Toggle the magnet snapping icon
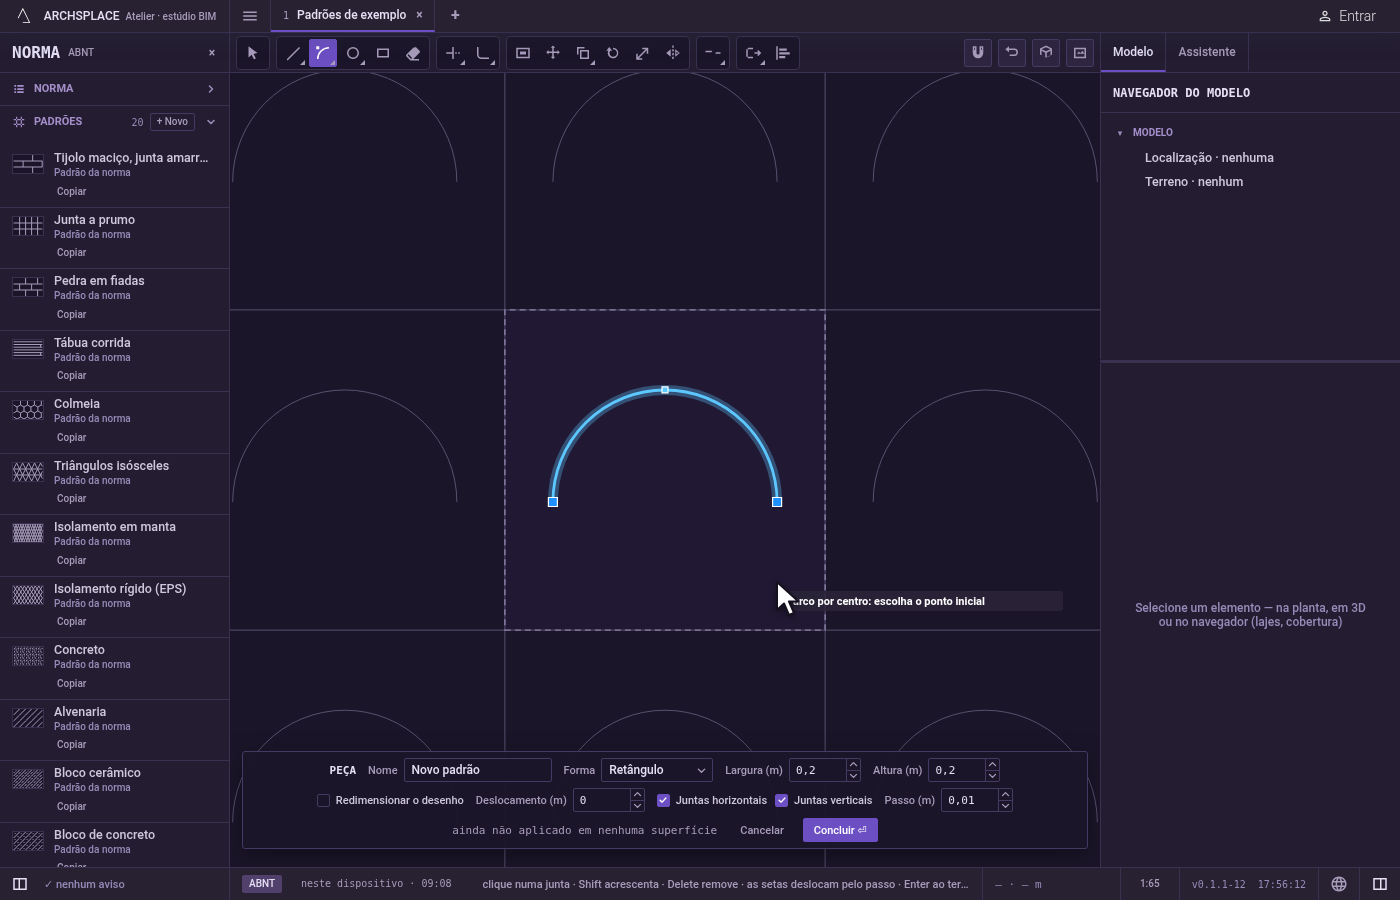This screenshot has width=1400, height=900. 978,53
